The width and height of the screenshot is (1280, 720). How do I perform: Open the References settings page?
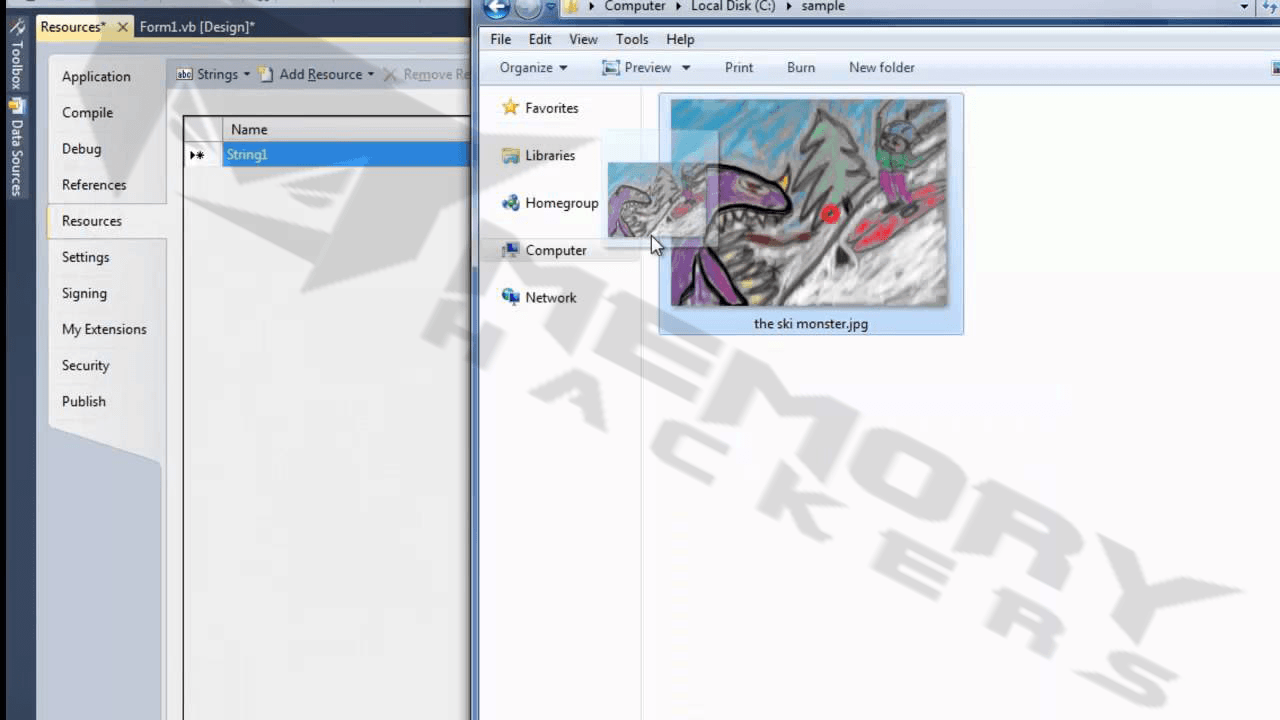(x=94, y=185)
